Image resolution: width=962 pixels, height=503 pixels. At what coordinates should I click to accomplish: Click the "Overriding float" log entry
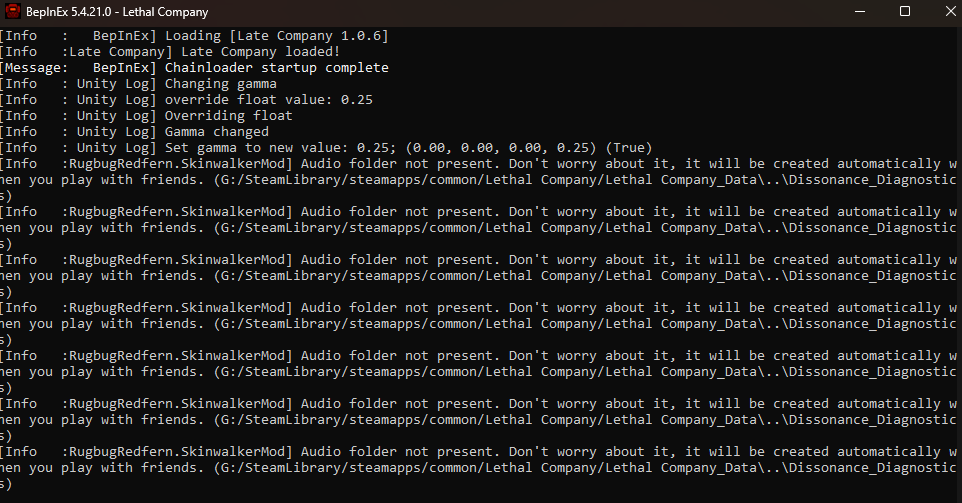[228, 116]
